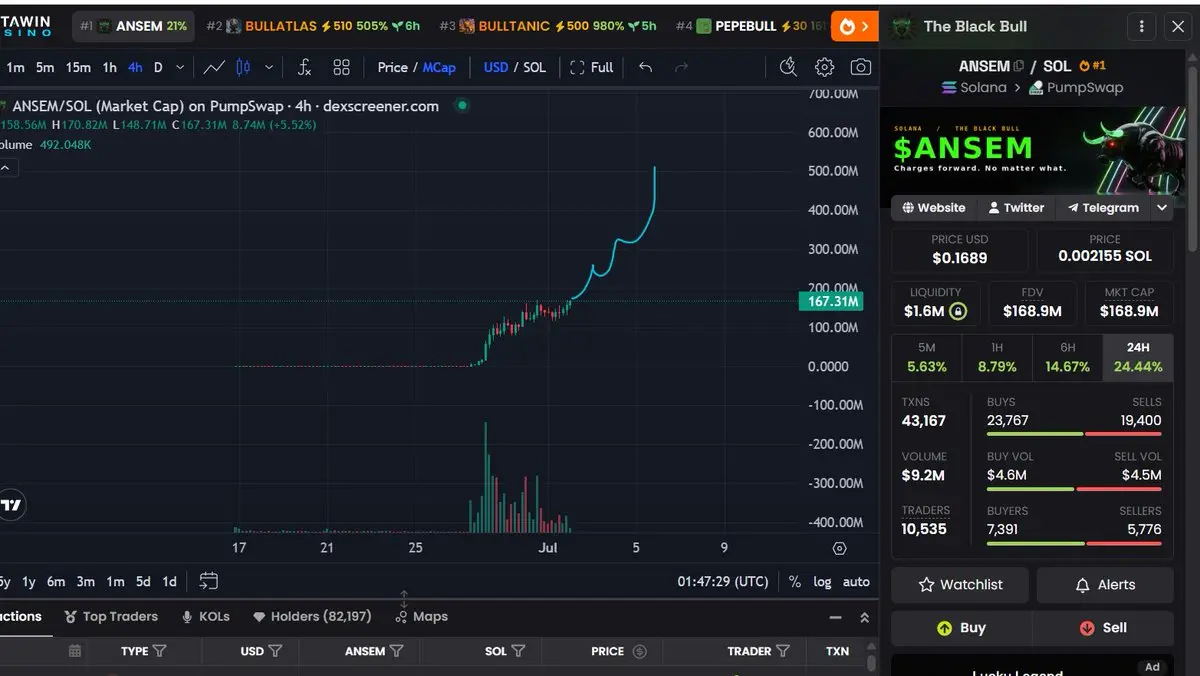This screenshot has height=676, width=1200.
Task: Filter the SOL column
Action: click(518, 651)
